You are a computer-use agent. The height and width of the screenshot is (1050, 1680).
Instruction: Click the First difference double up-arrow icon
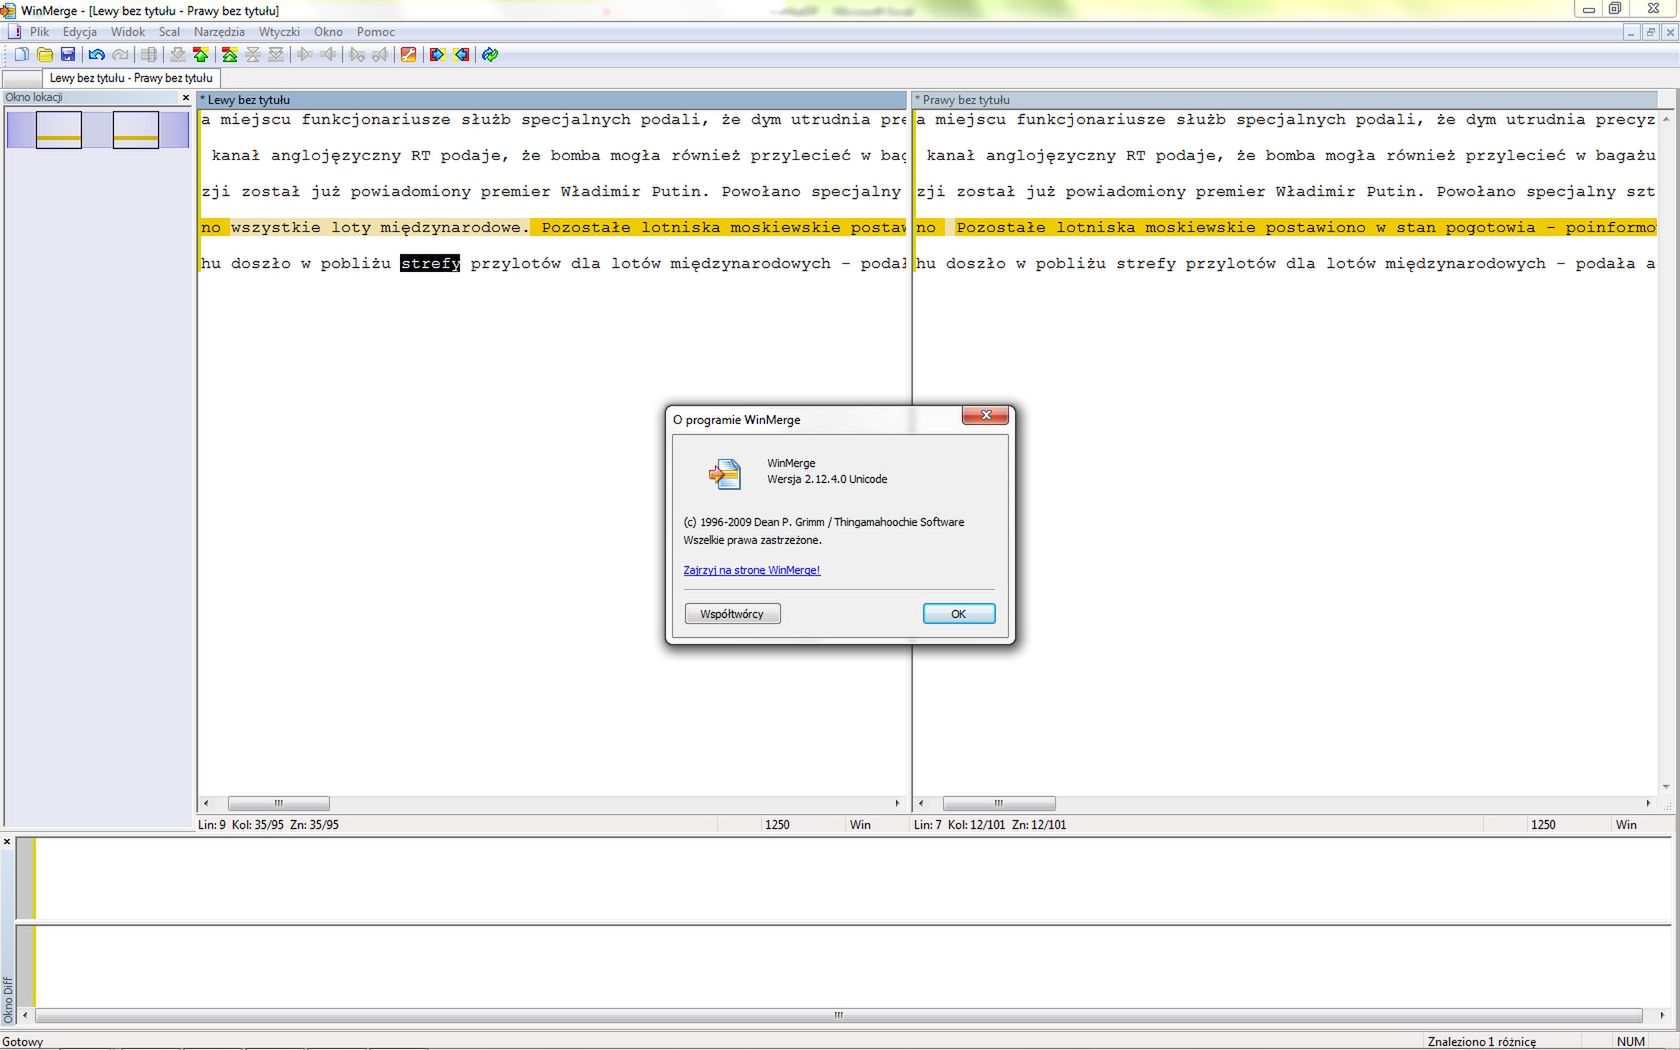230,55
